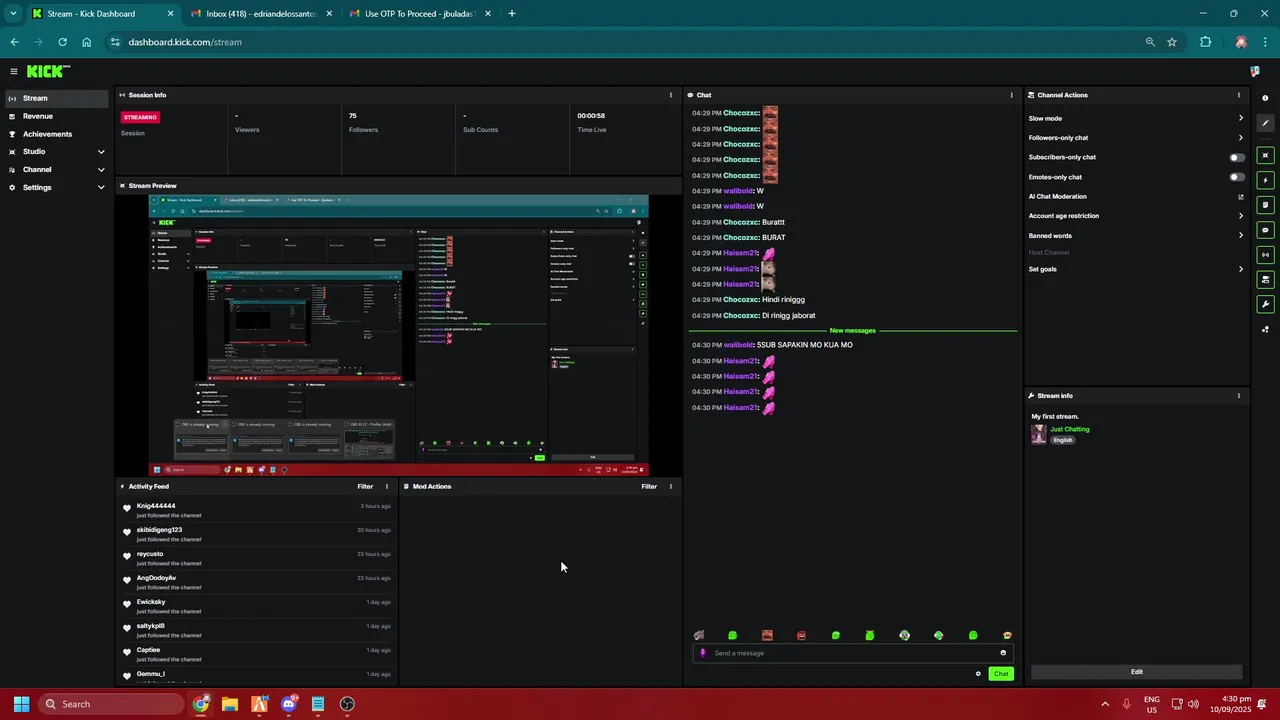This screenshot has height=720, width=1280.
Task: Open AI Chat Moderation external link icon
Action: 1241,196
